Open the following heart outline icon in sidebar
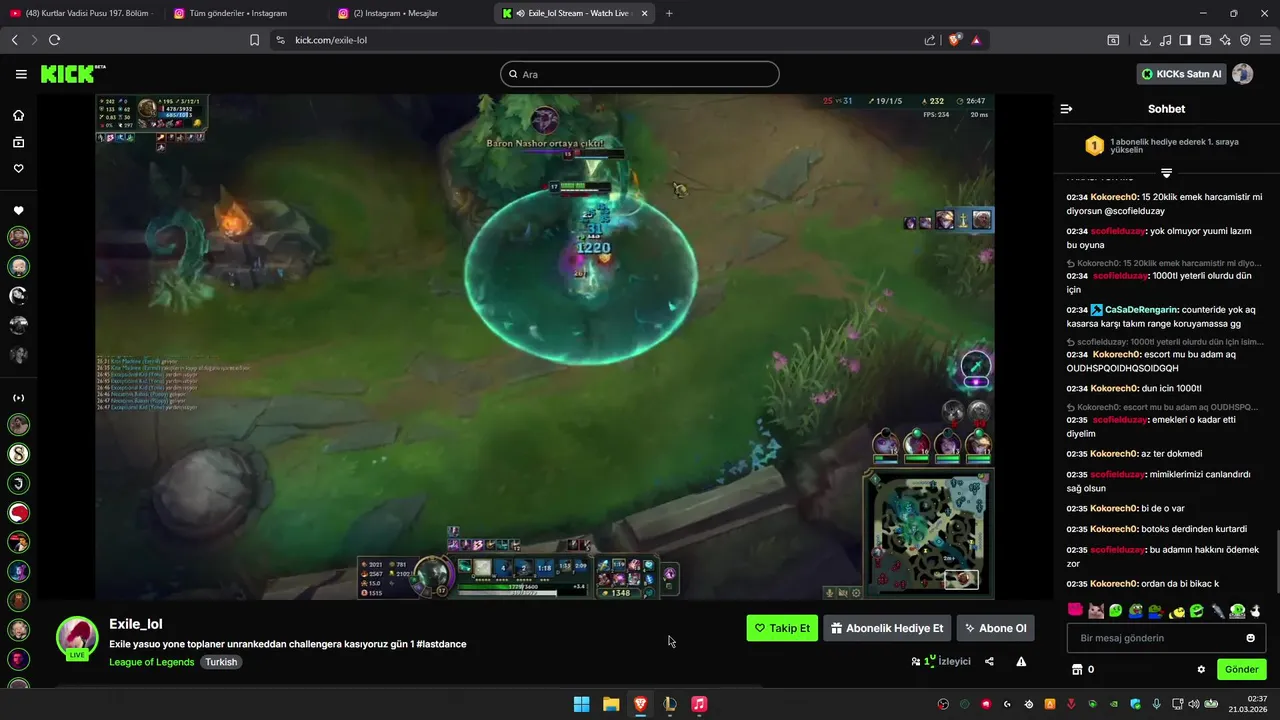Image resolution: width=1280 pixels, height=720 pixels. pyautogui.click(x=18, y=168)
